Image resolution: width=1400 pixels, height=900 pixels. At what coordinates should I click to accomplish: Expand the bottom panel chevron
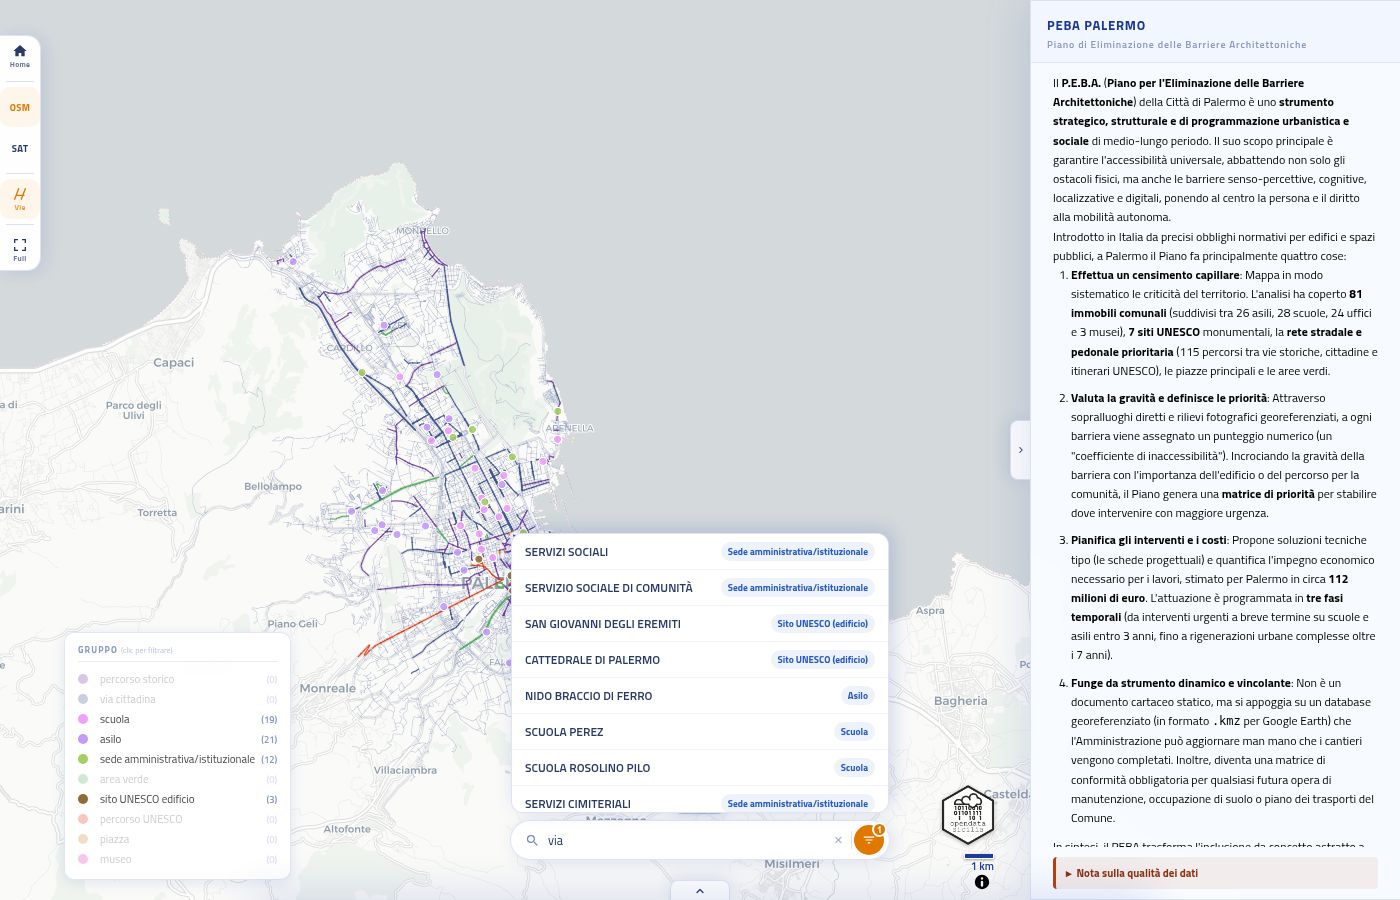tap(700, 890)
